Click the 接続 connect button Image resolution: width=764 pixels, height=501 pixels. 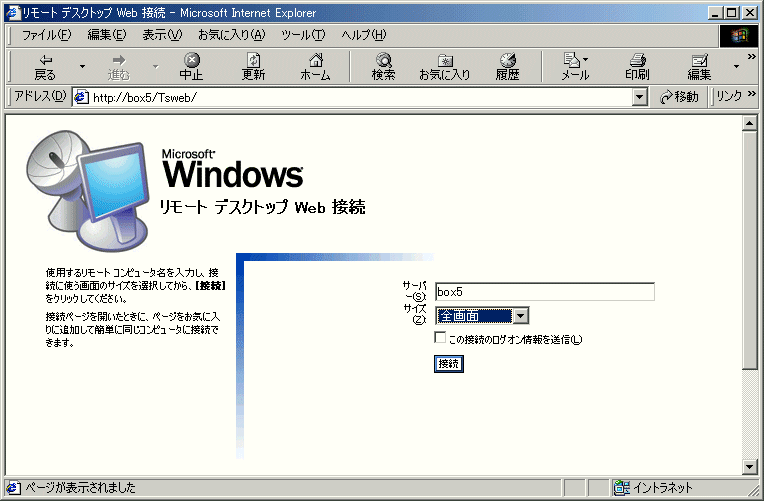pyautogui.click(x=449, y=364)
